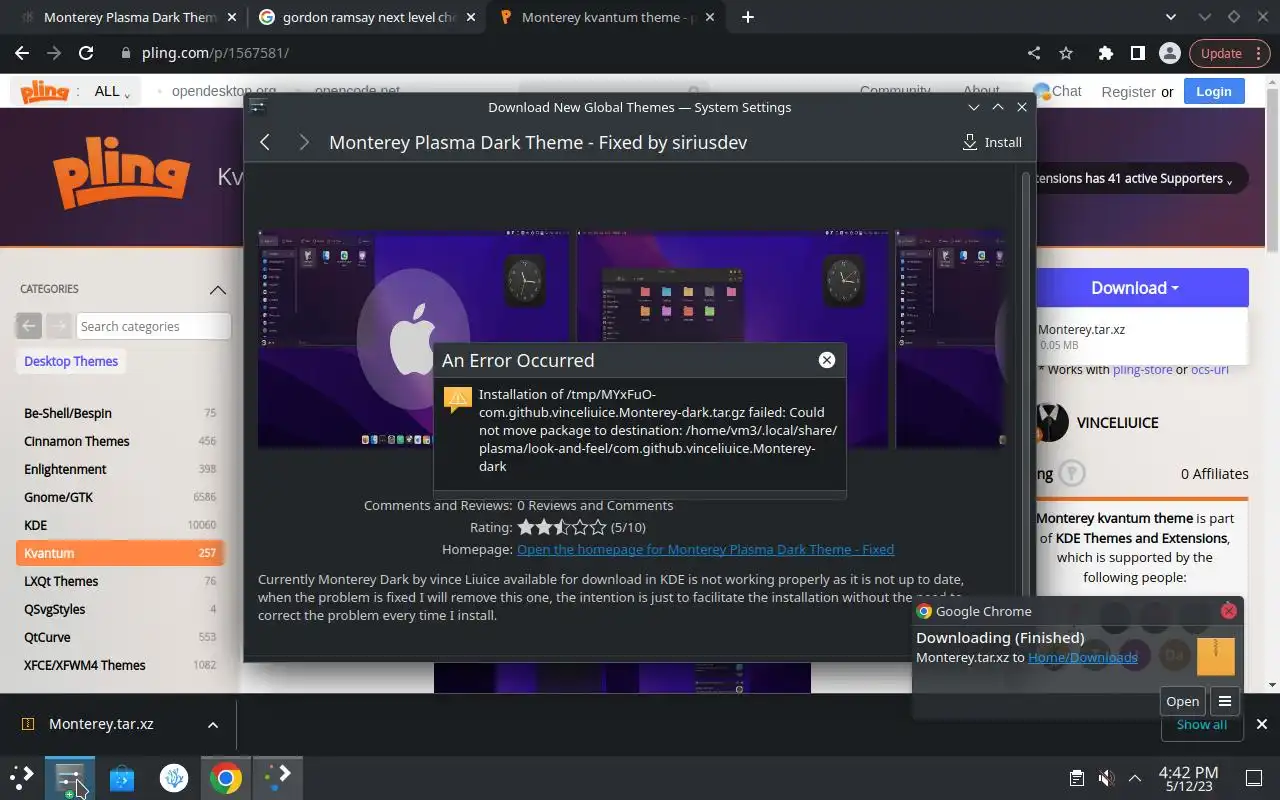Switch to gordon ramsay next level tab
Screen dimensions: 1280x800
(369, 17)
